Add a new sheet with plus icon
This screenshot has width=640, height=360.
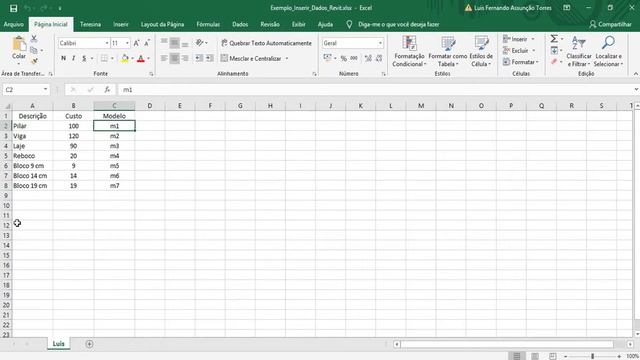coord(89,344)
